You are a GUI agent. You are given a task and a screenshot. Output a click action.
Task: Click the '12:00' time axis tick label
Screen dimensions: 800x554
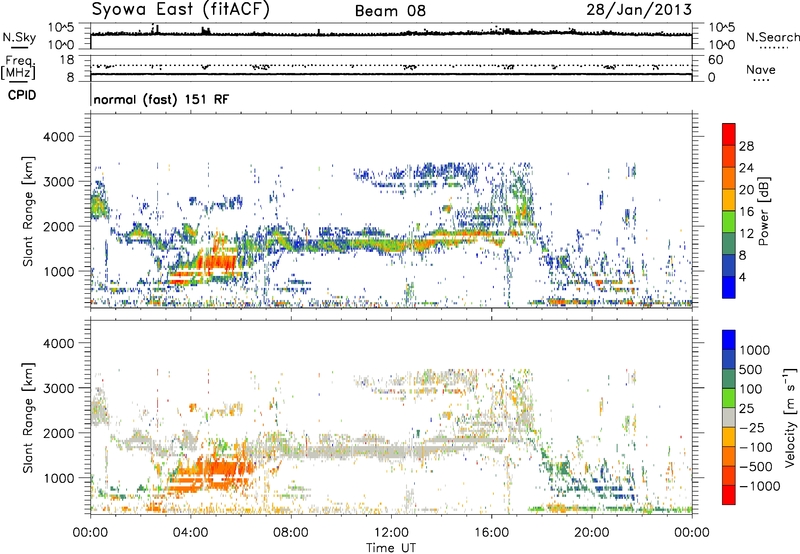tap(391, 533)
